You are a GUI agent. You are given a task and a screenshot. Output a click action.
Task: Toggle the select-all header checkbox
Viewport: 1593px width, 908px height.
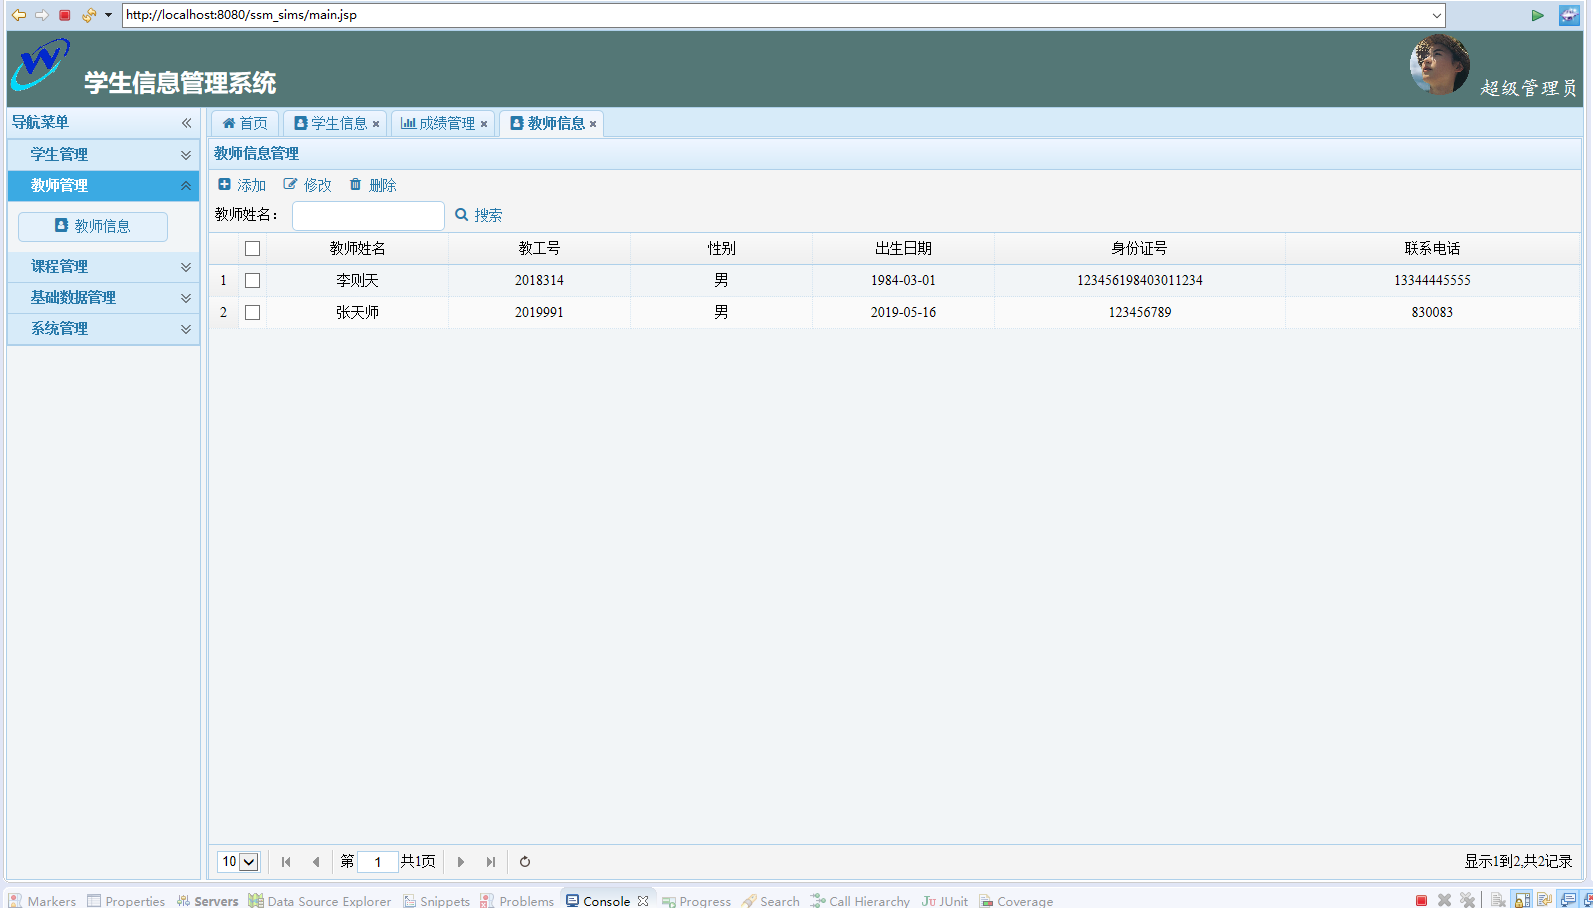pos(252,249)
